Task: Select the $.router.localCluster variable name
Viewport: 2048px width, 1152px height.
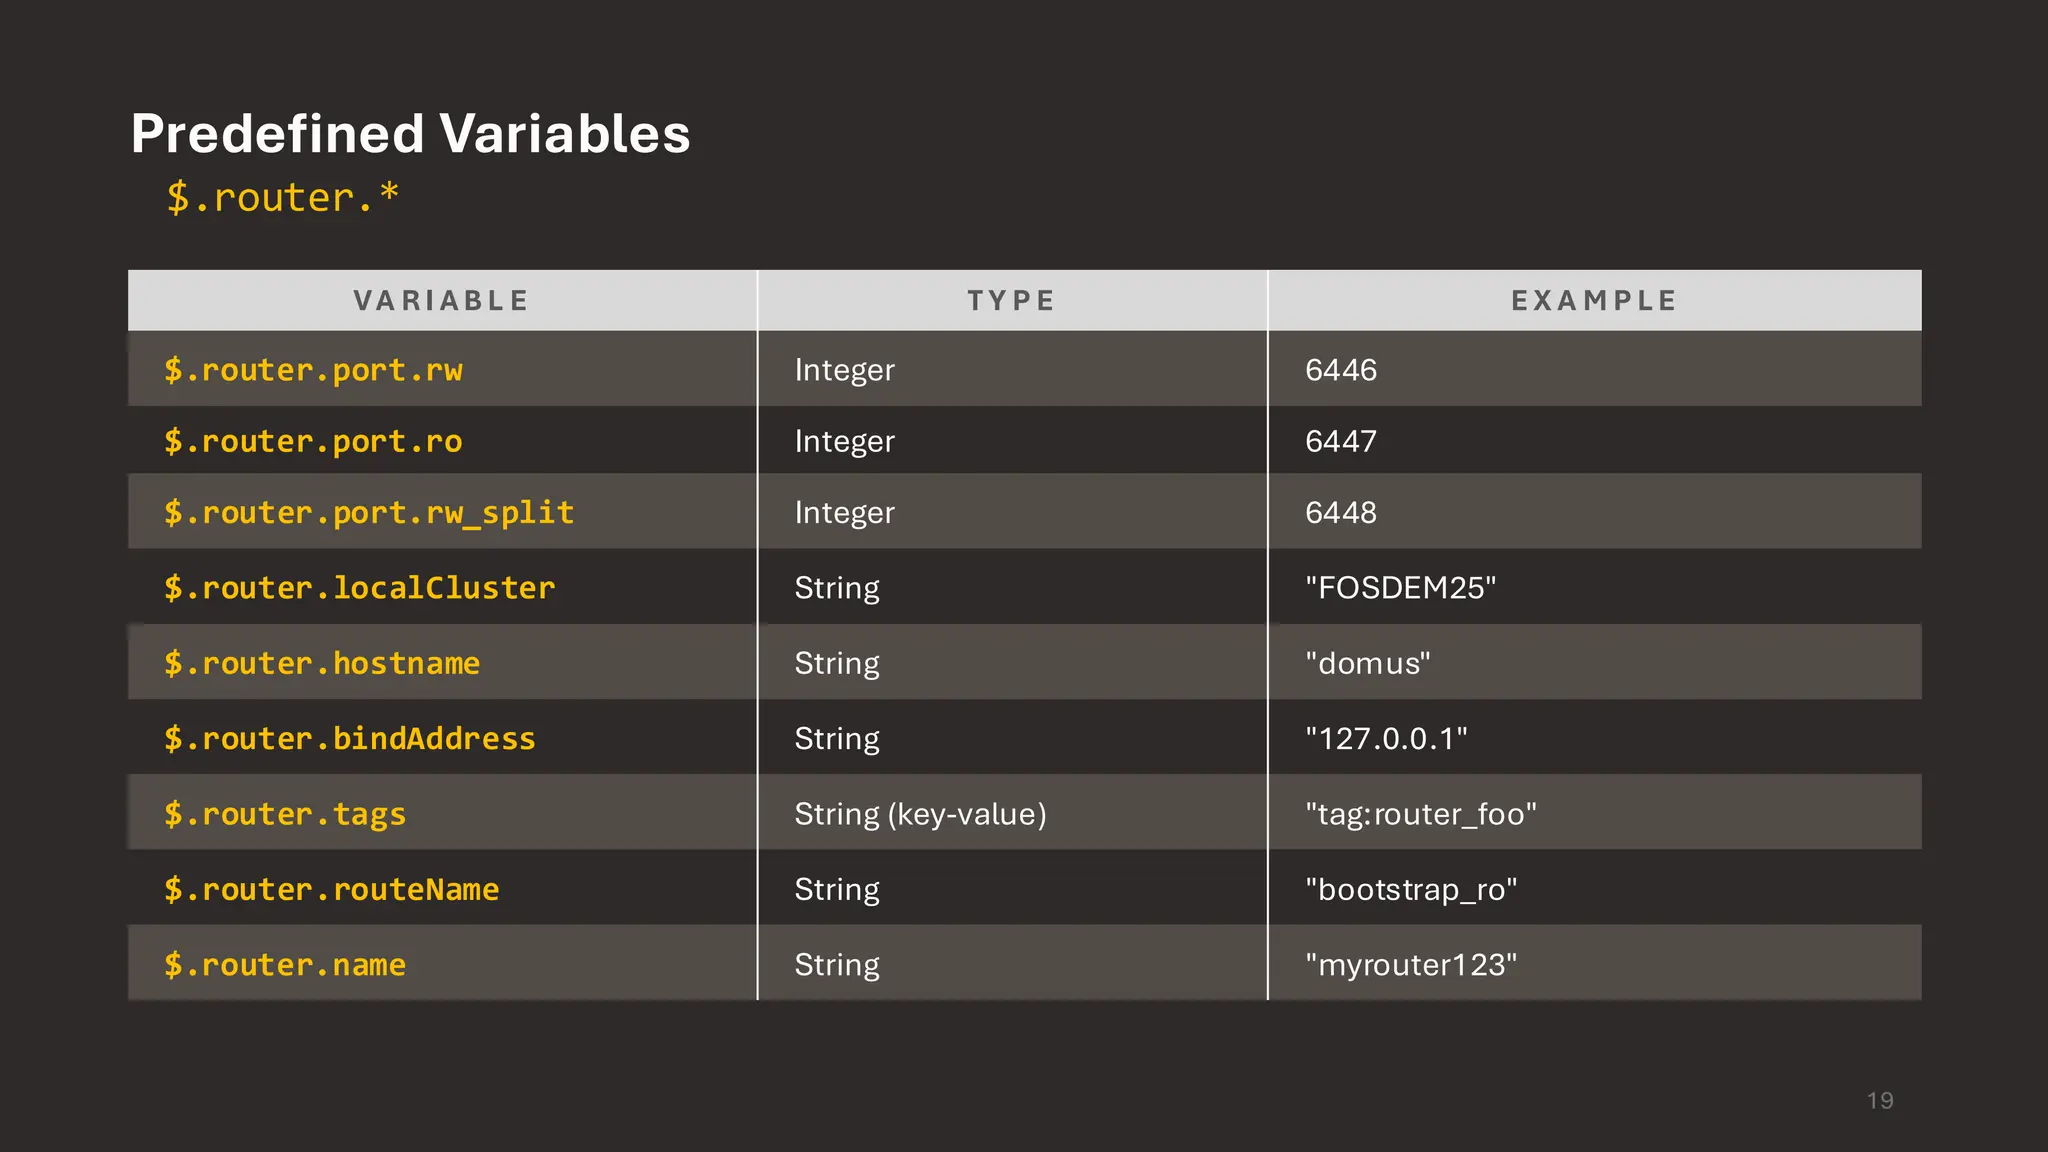Action: [359, 588]
